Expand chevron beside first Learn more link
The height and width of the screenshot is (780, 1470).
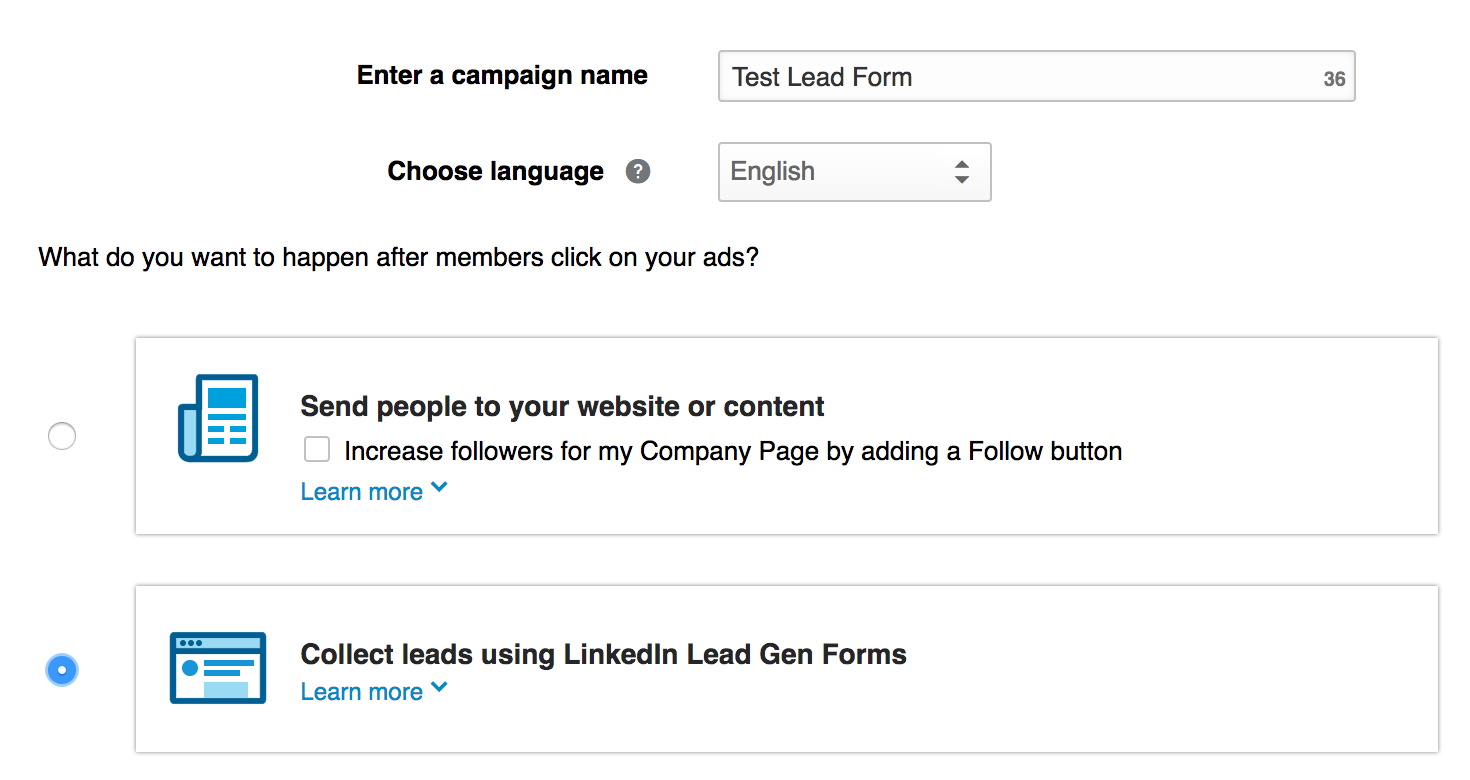coord(440,488)
